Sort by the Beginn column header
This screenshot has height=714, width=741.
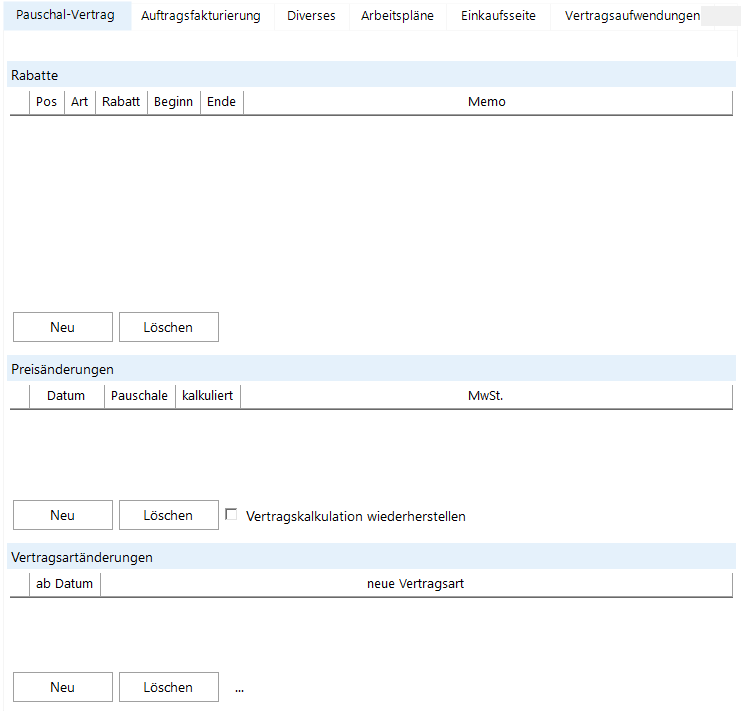tap(173, 102)
